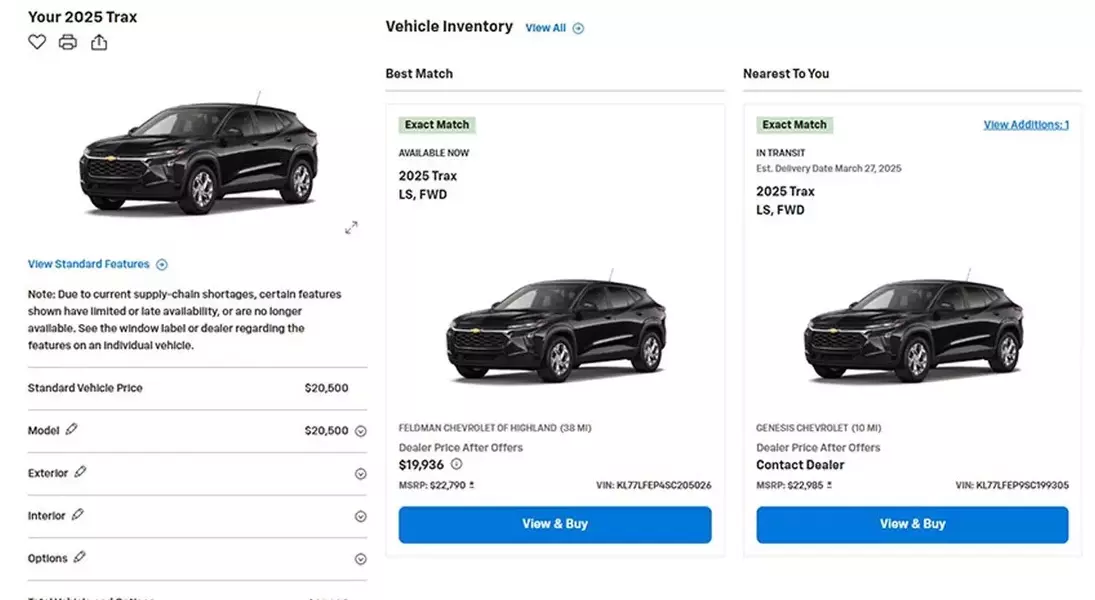Image resolution: width=1095 pixels, height=600 pixels.
Task: Click View Additions: 1 link
Action: (x=1026, y=124)
